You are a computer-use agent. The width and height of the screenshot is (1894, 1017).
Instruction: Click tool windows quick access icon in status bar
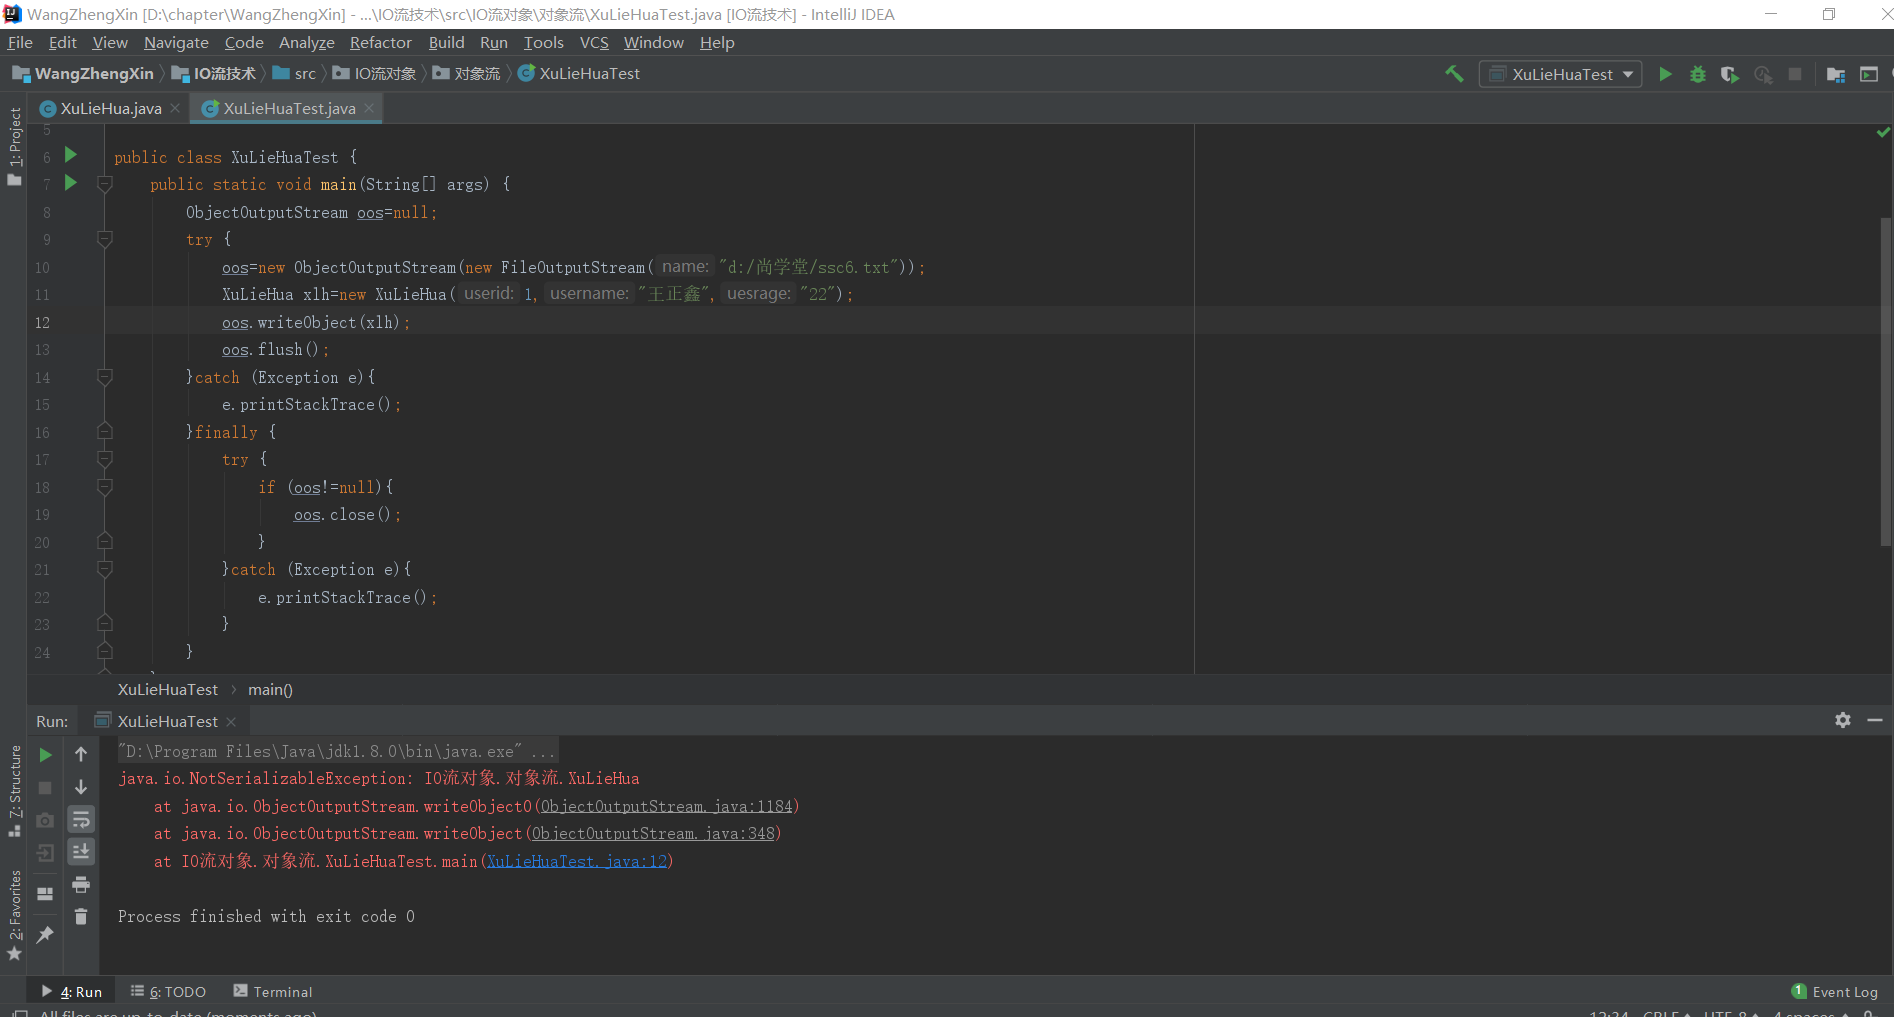pyautogui.click(x=19, y=1012)
